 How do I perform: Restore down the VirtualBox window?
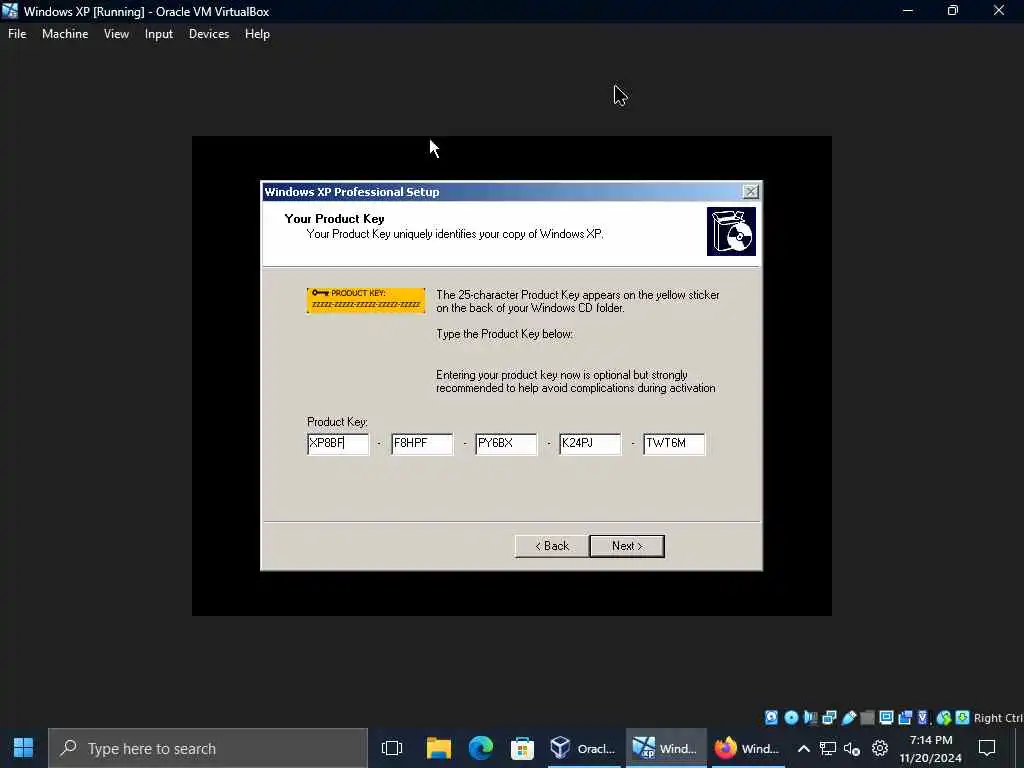pyautogui.click(x=953, y=11)
